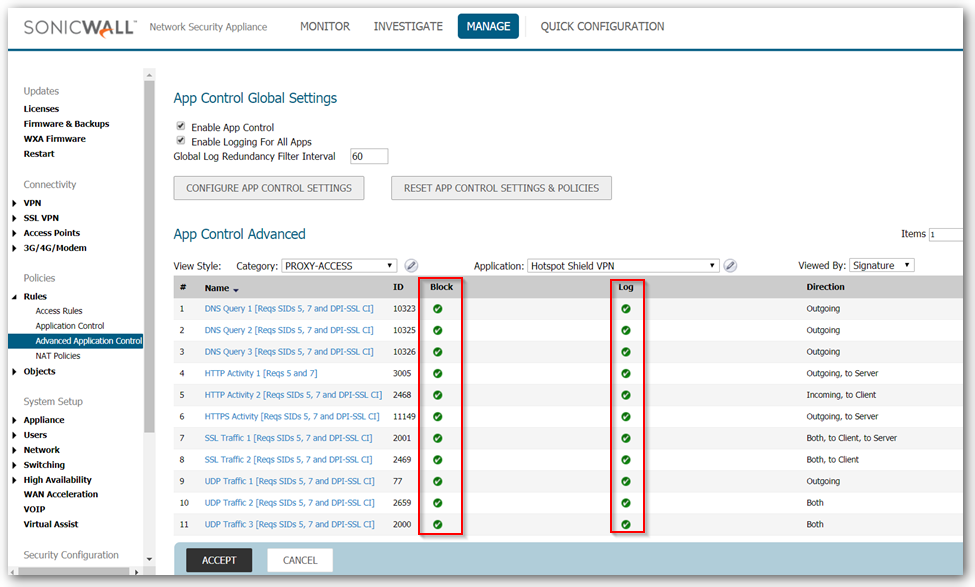Open the HTTPS Activity signature link
Image resolution: width=975 pixels, height=587 pixels.
coord(292,417)
